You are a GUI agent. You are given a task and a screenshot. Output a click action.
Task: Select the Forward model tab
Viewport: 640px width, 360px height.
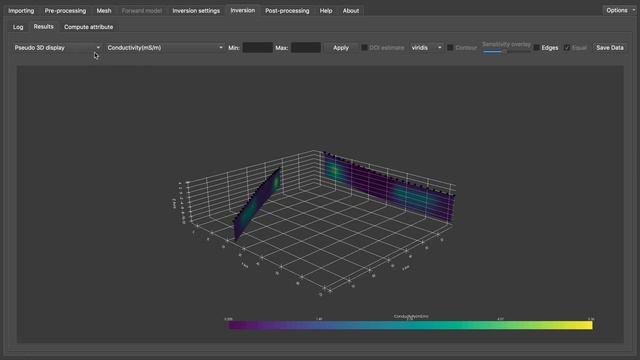point(142,11)
